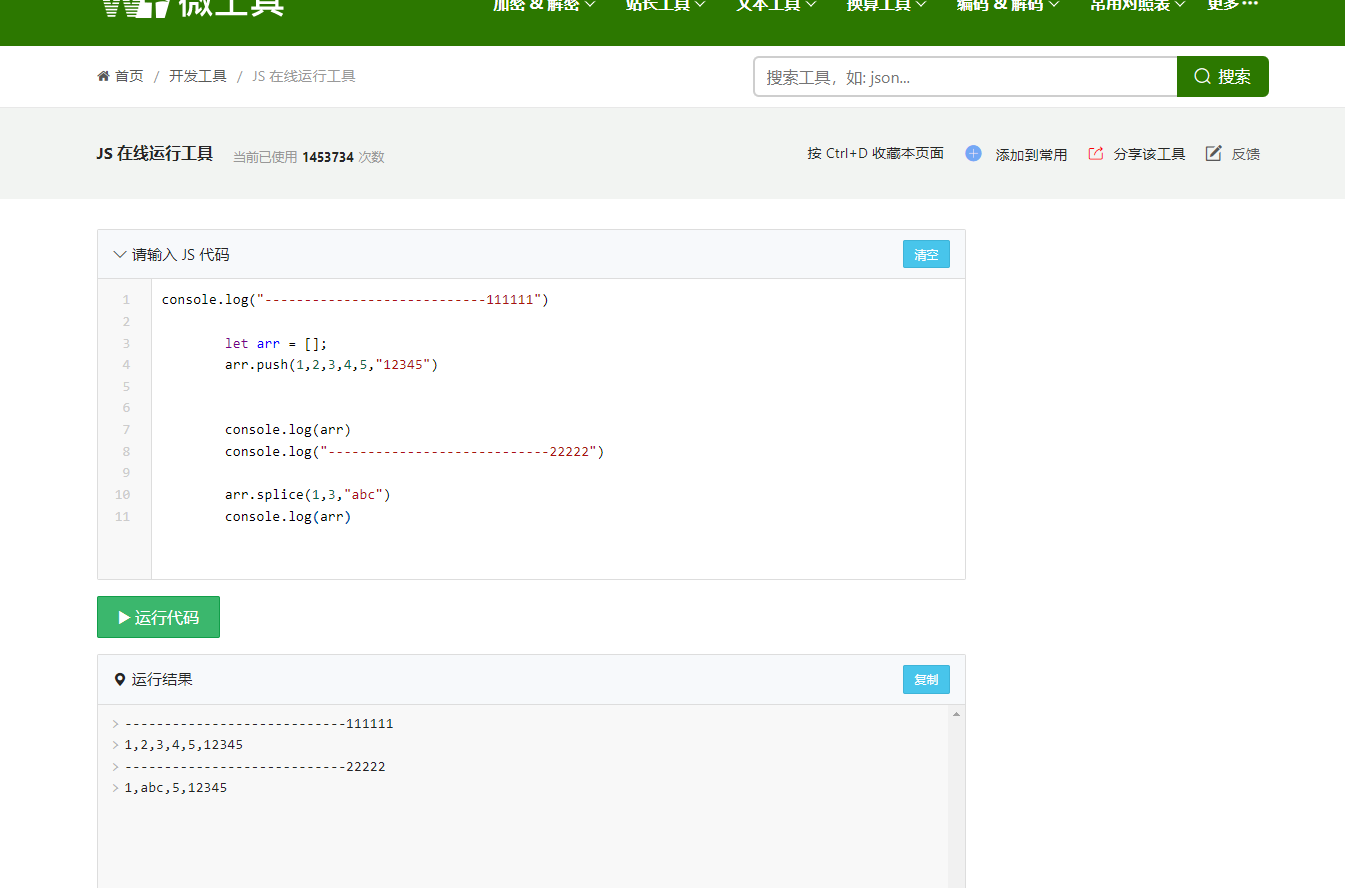Open the 加密 & 解密 dropdown menu
The width and height of the screenshot is (1345, 888).
[x=544, y=5]
